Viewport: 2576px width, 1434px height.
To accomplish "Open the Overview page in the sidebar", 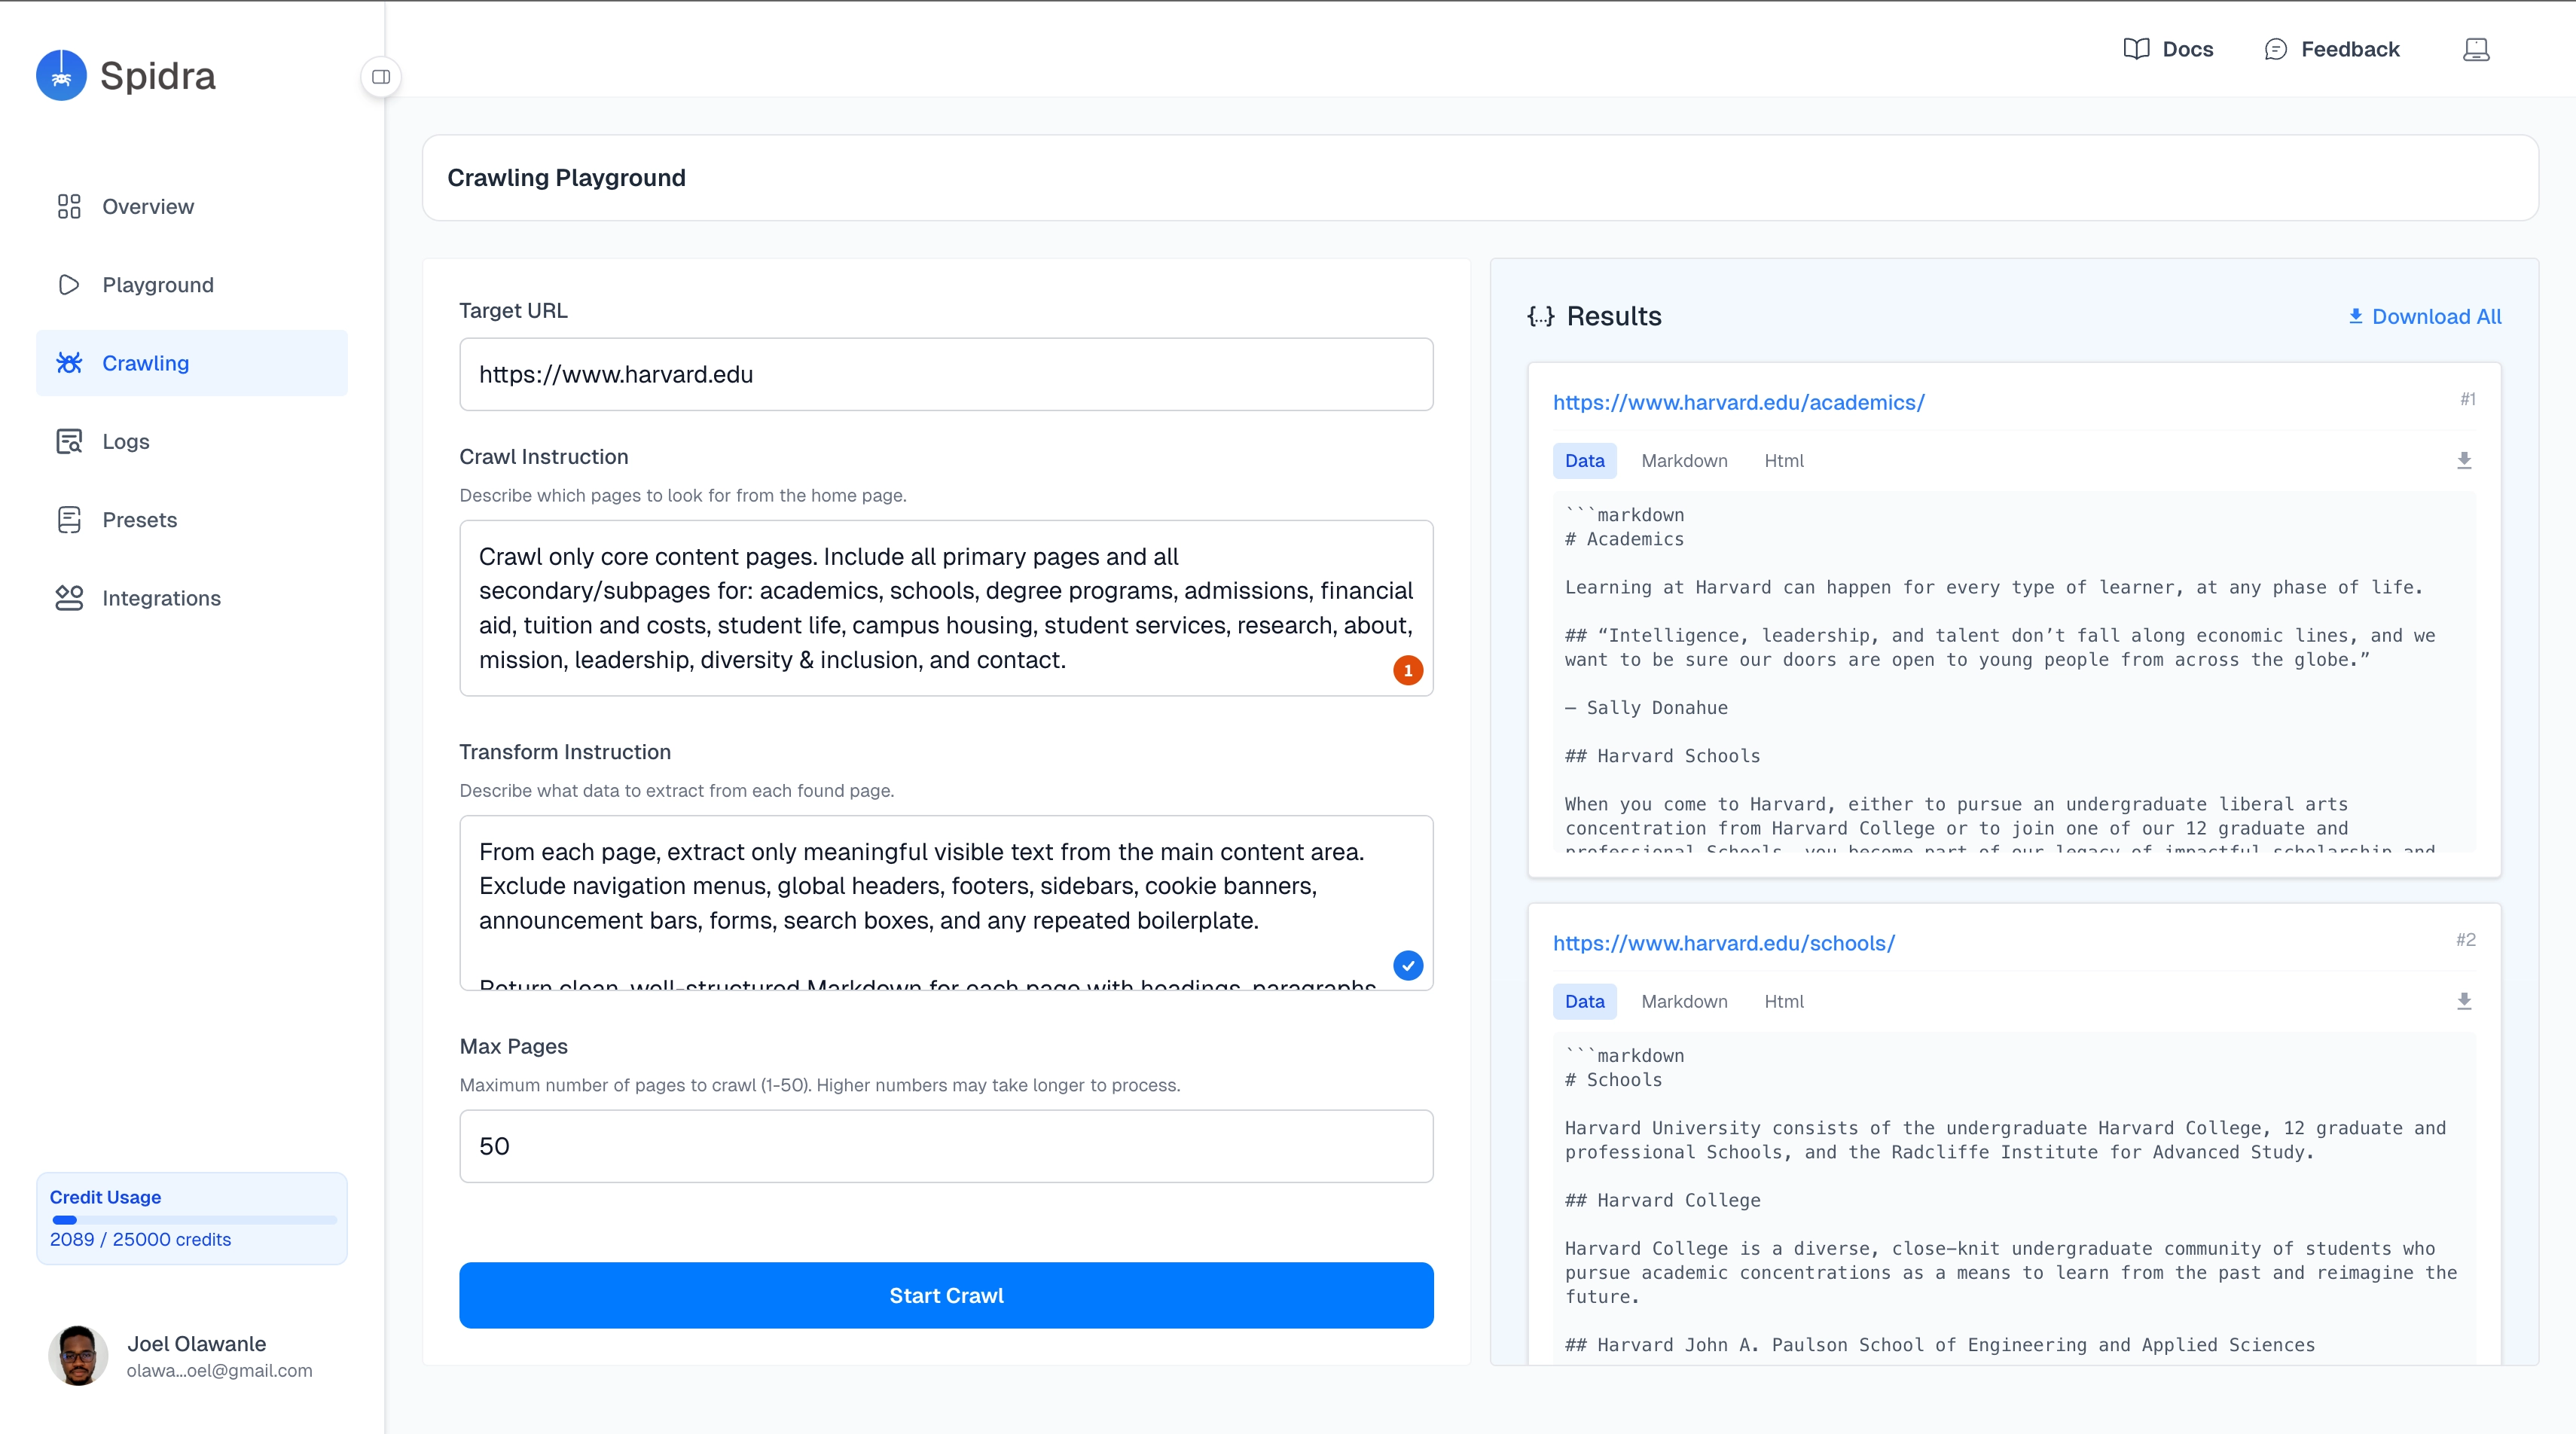I will pyautogui.click(x=148, y=207).
